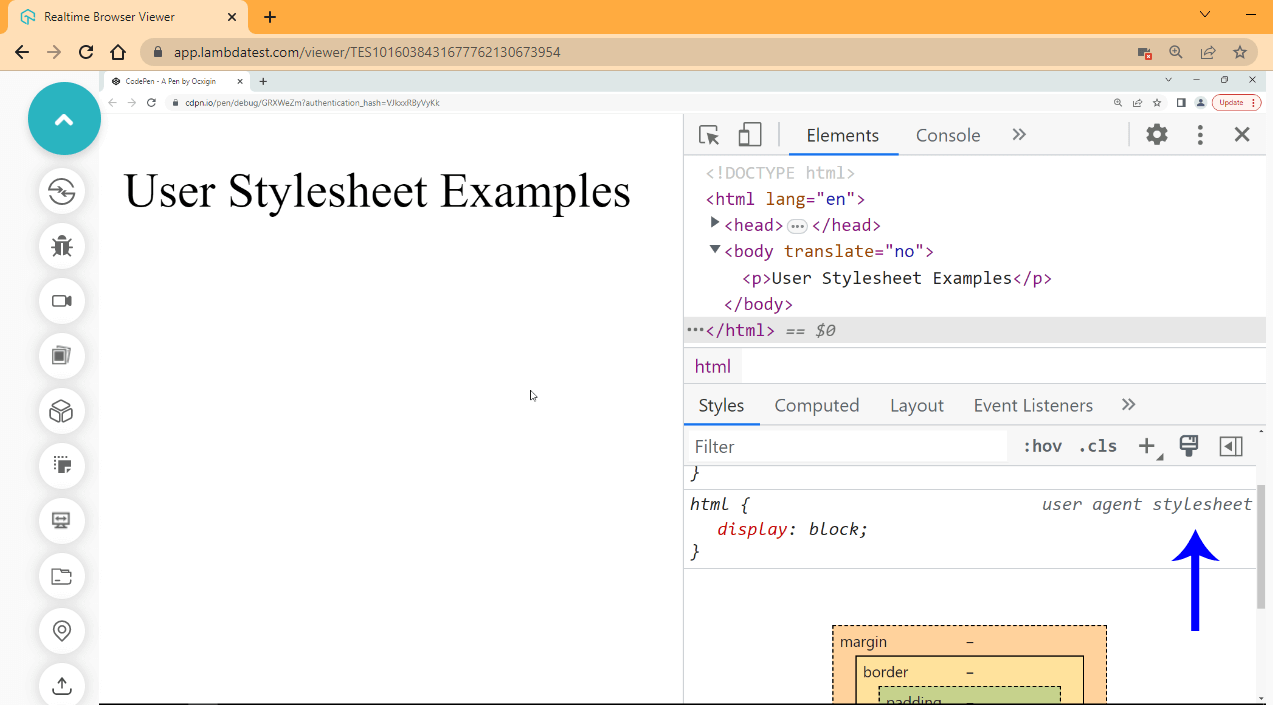Open the Computed tab in styles pane
Viewport: 1273px width, 705px height.
[817, 405]
